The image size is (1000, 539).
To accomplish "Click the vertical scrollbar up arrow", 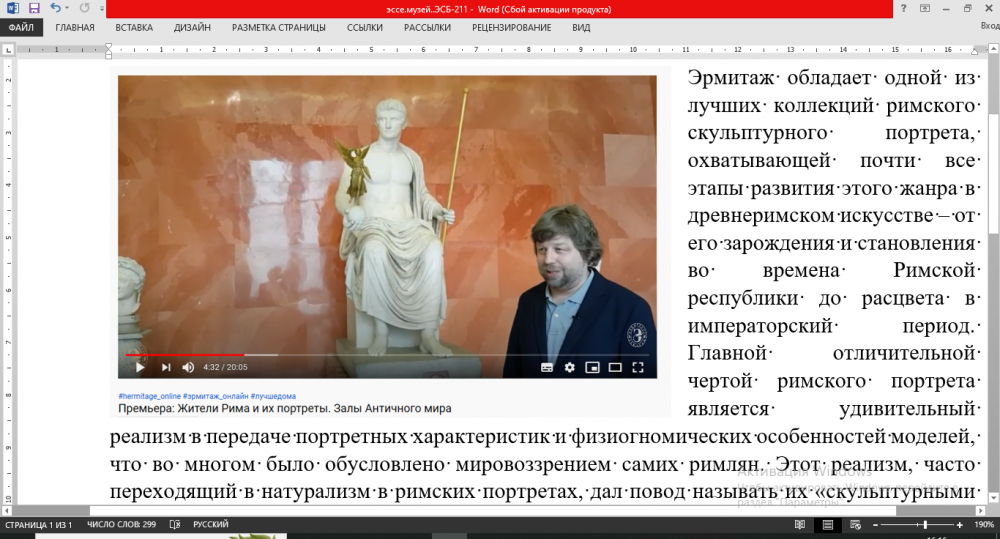I will click(994, 48).
